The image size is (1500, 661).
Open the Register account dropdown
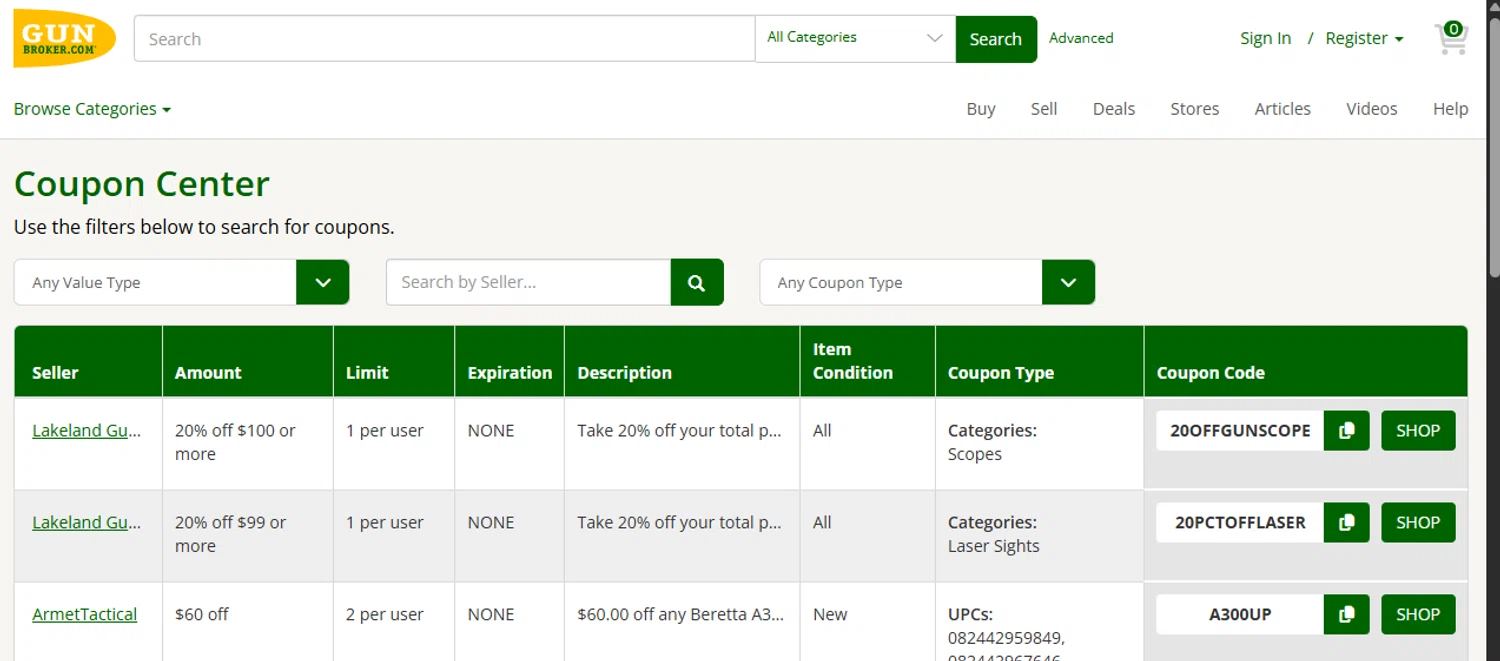[x=1364, y=39]
